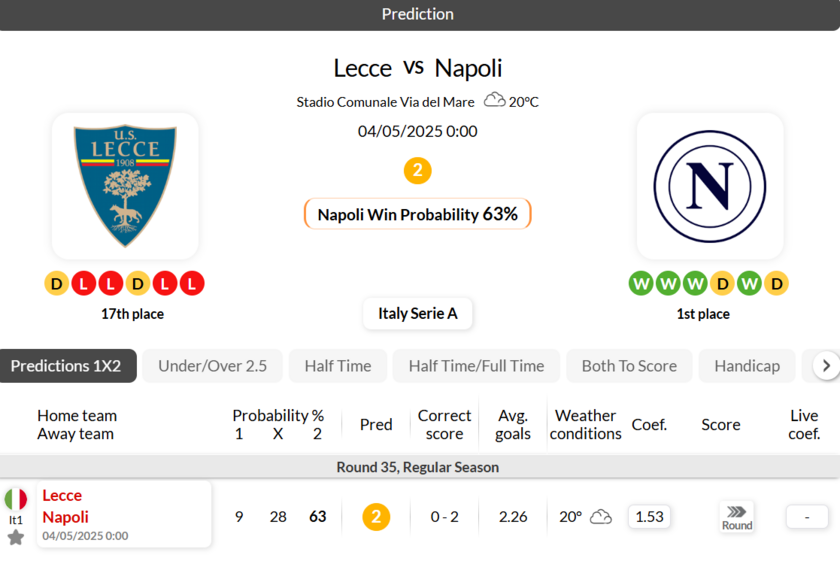
Task: Click the 1.53 coefficient button
Action: click(x=649, y=517)
